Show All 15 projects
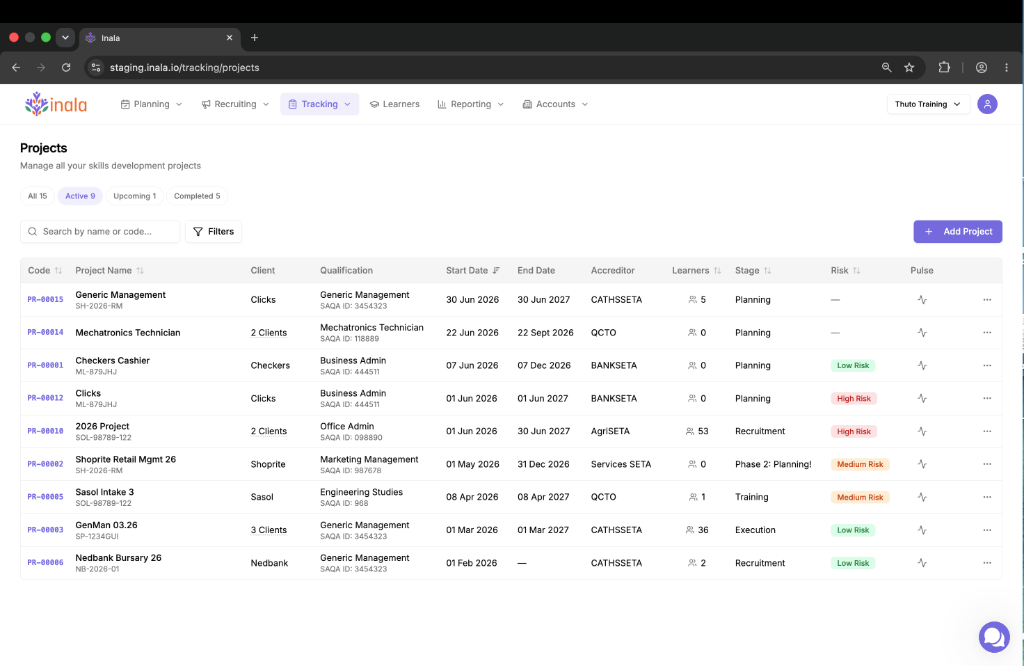 click(37, 196)
